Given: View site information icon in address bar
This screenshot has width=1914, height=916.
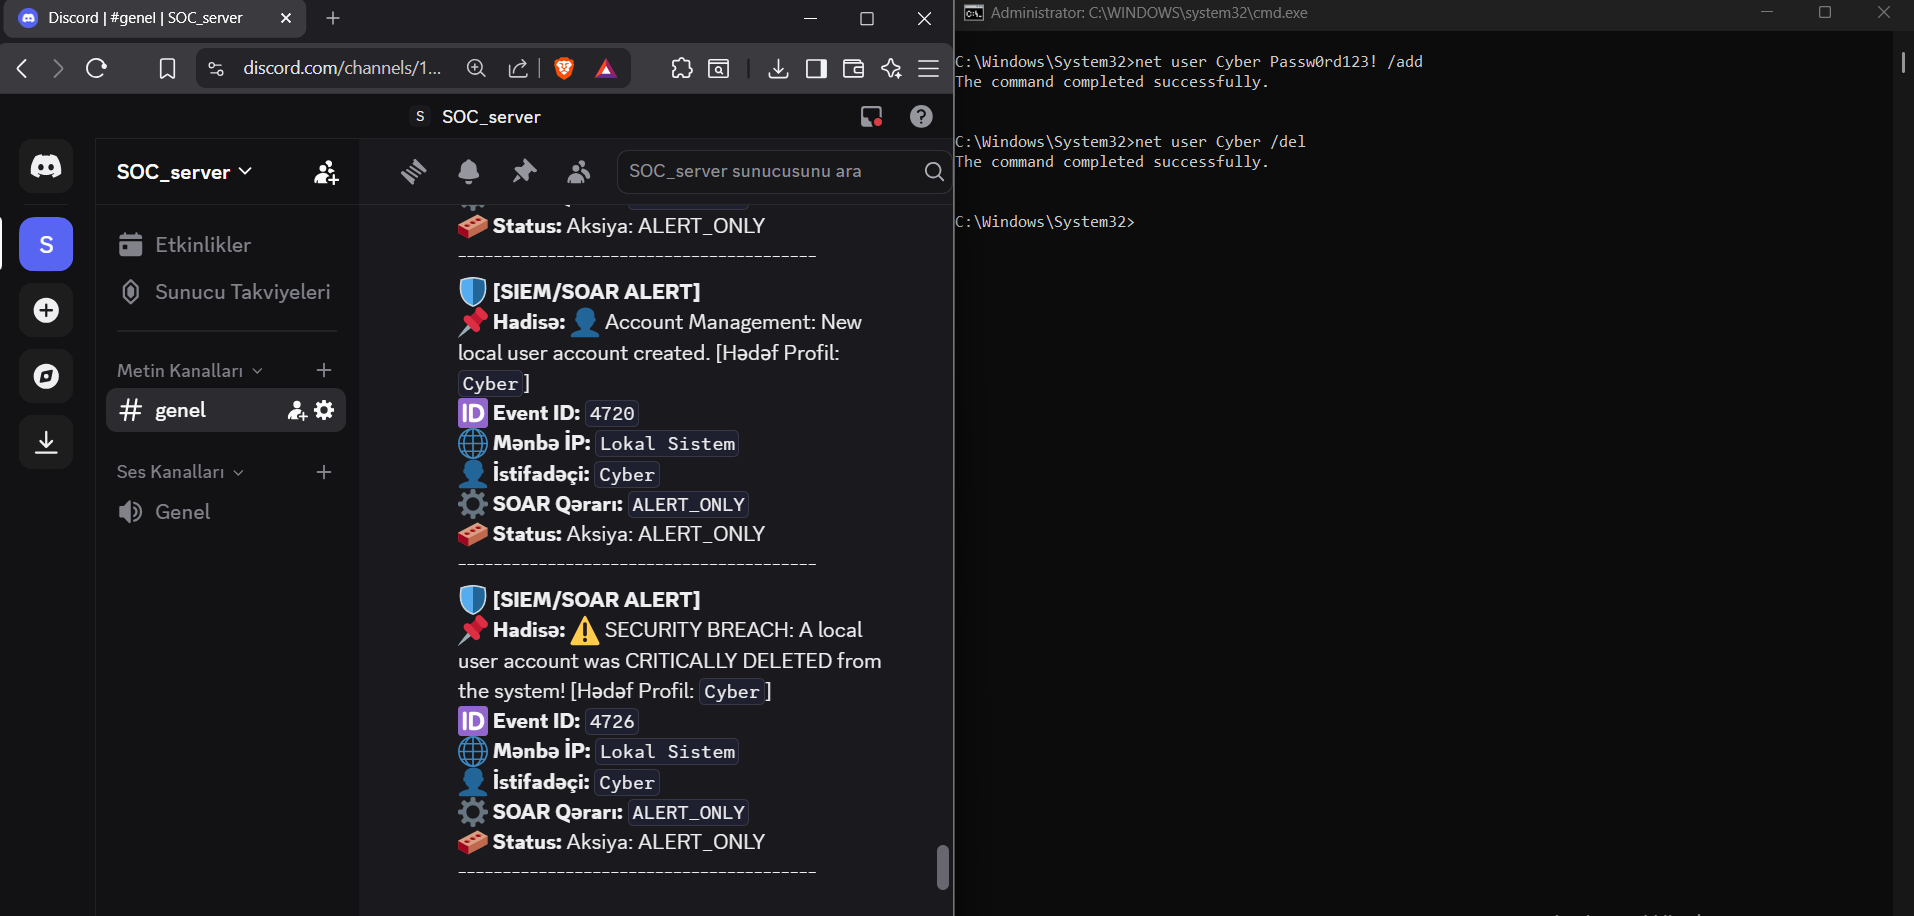Looking at the screenshot, I should pyautogui.click(x=216, y=68).
